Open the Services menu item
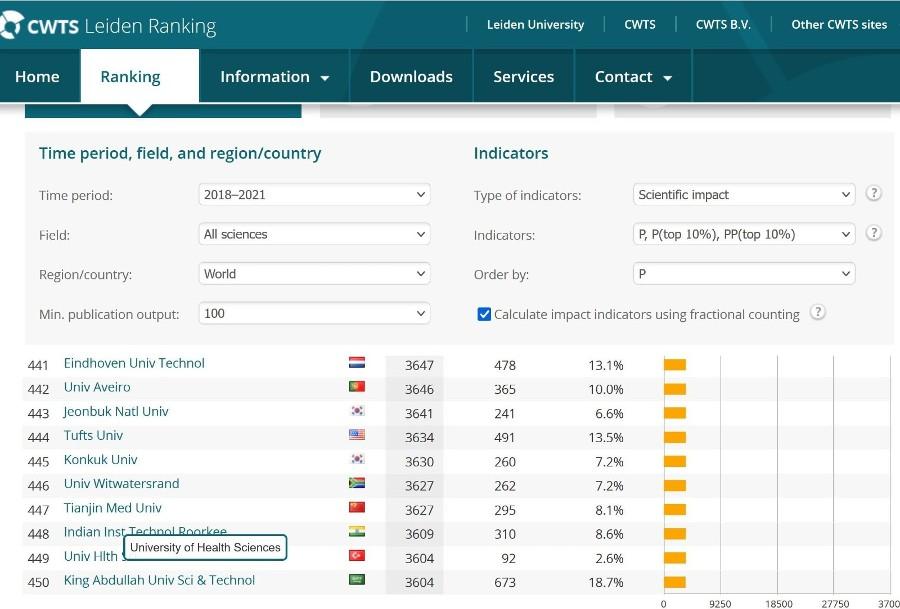This screenshot has width=900, height=609. click(523, 76)
